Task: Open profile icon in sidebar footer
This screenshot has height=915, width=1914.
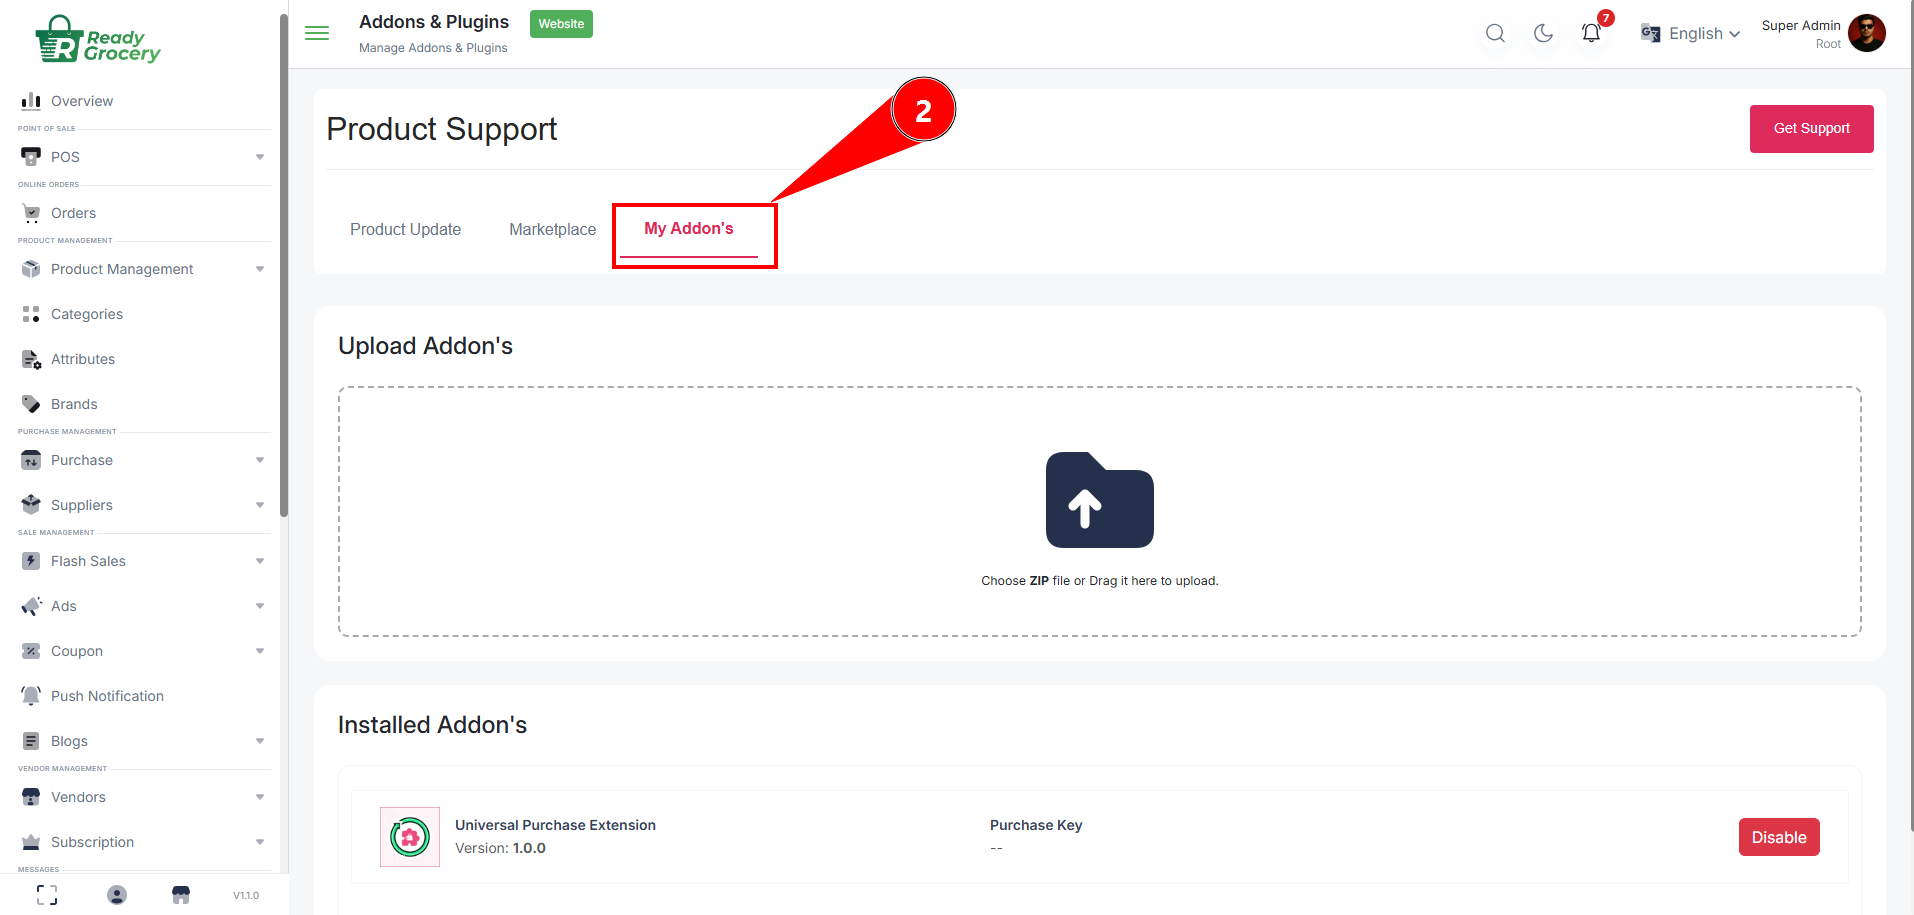Action: tap(117, 895)
